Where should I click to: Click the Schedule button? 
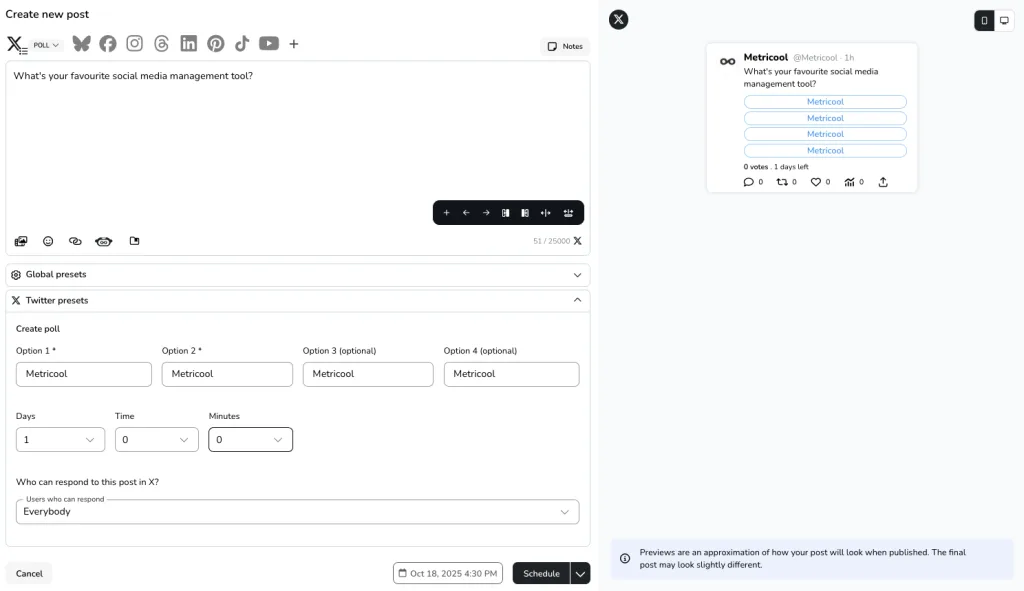pyautogui.click(x=540, y=573)
